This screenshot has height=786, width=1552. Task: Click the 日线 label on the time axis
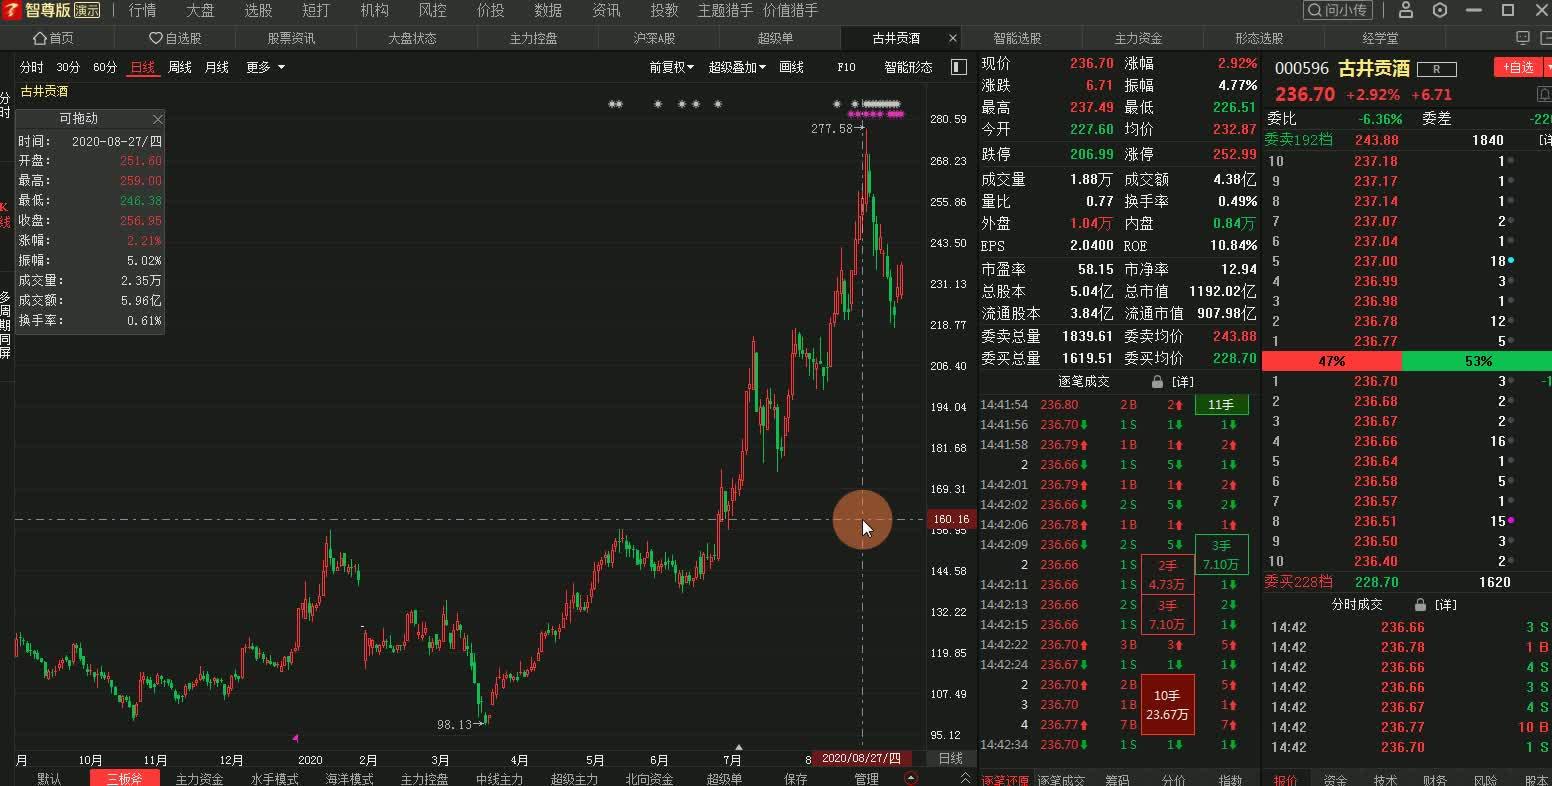pos(950,758)
